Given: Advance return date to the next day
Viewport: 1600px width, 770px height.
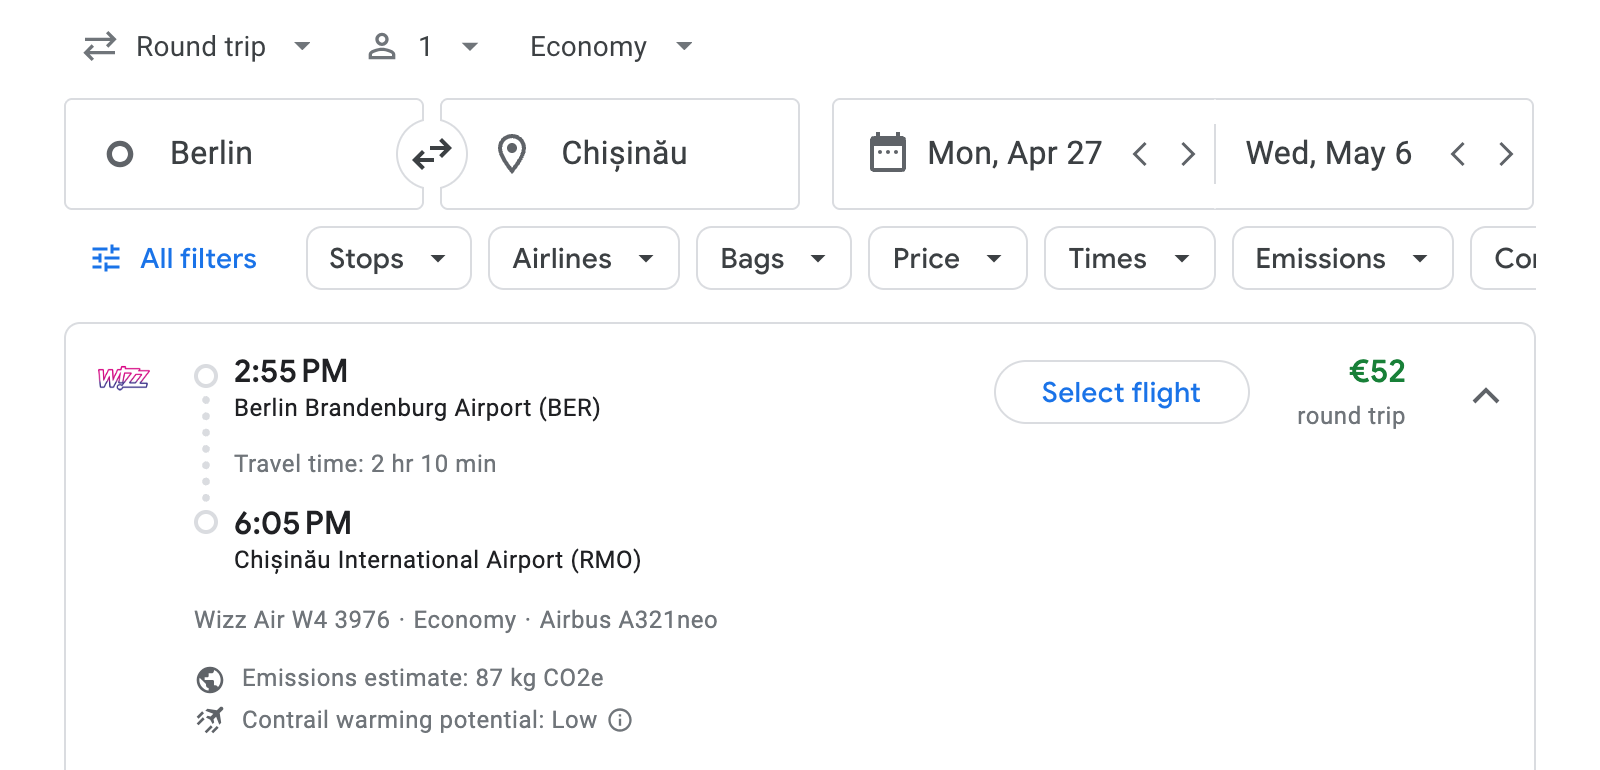Looking at the screenshot, I should (1506, 153).
